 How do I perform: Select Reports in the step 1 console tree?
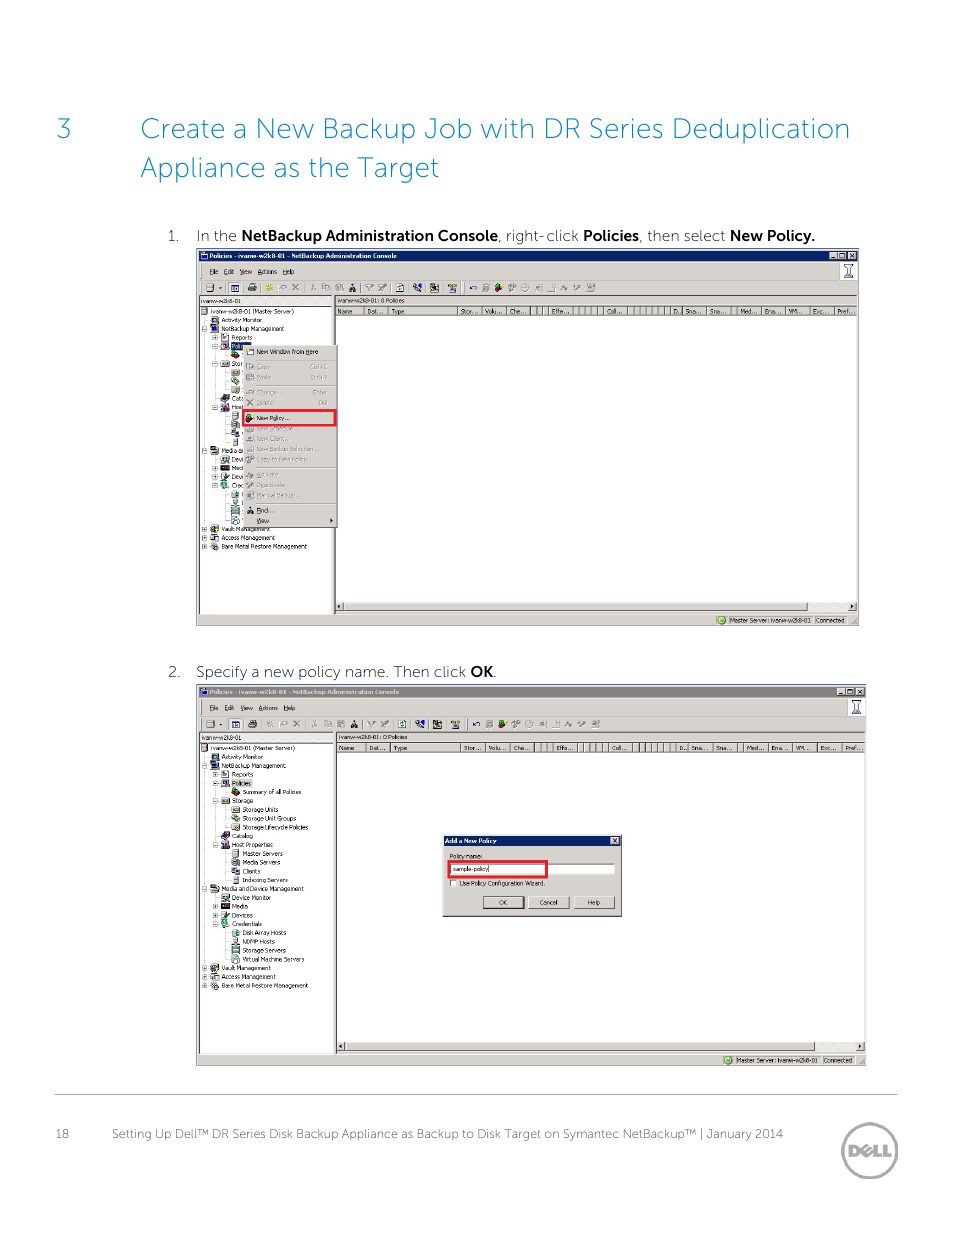[241, 338]
